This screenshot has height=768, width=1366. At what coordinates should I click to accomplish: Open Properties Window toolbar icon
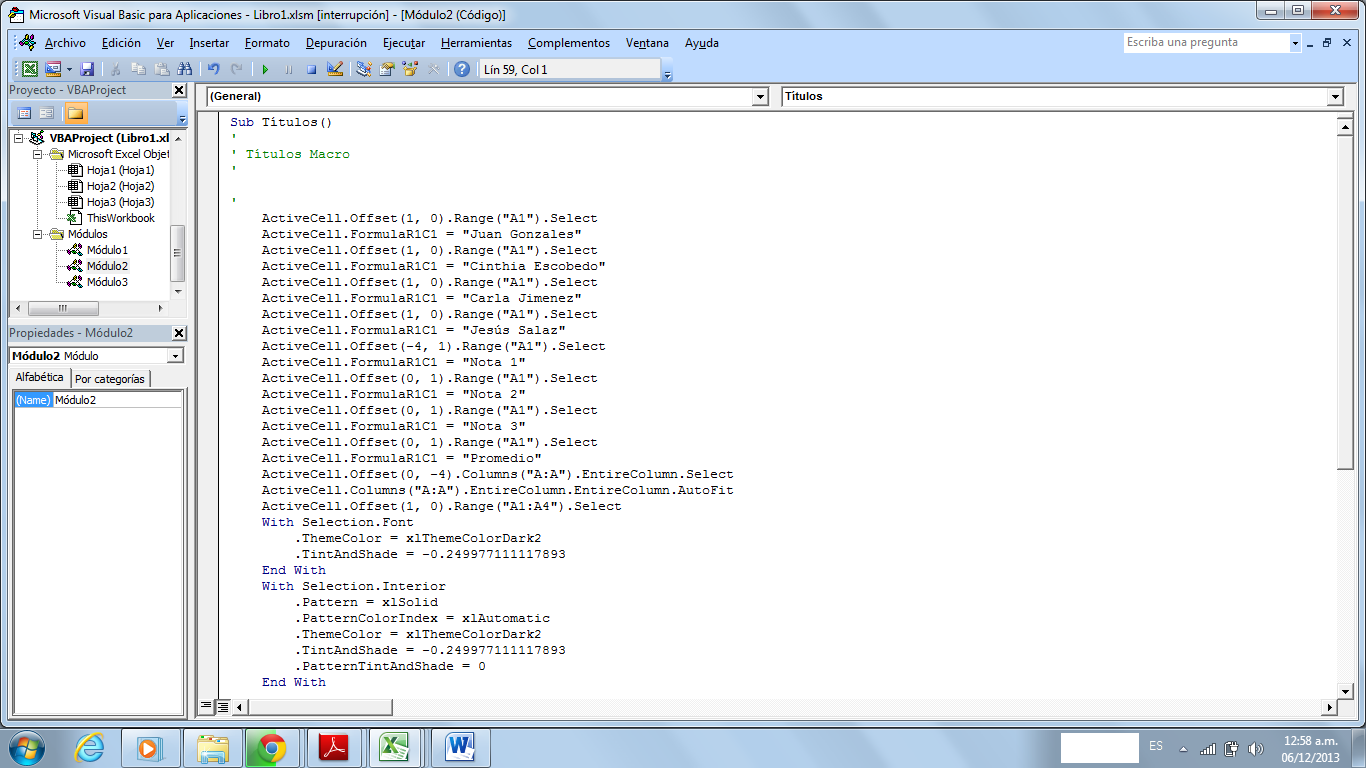387,69
